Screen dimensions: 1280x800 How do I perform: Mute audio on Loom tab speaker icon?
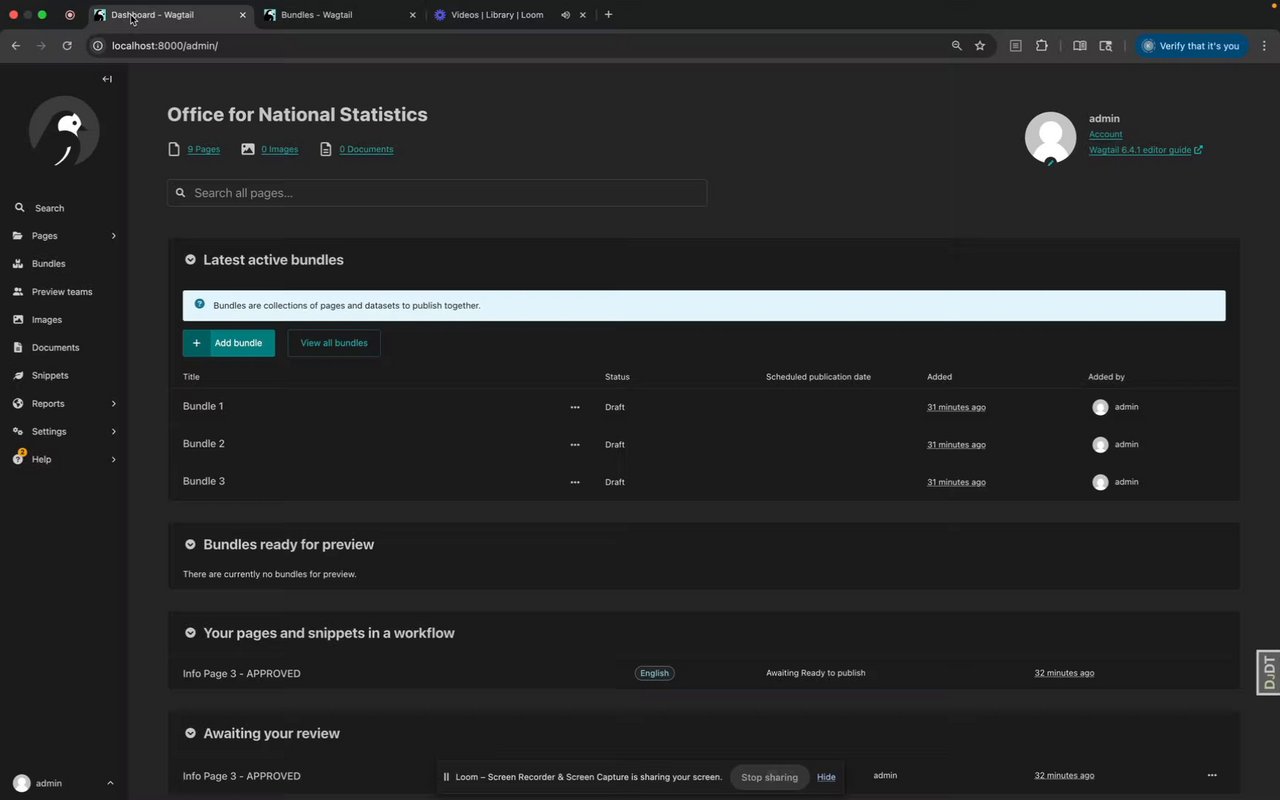pos(566,15)
